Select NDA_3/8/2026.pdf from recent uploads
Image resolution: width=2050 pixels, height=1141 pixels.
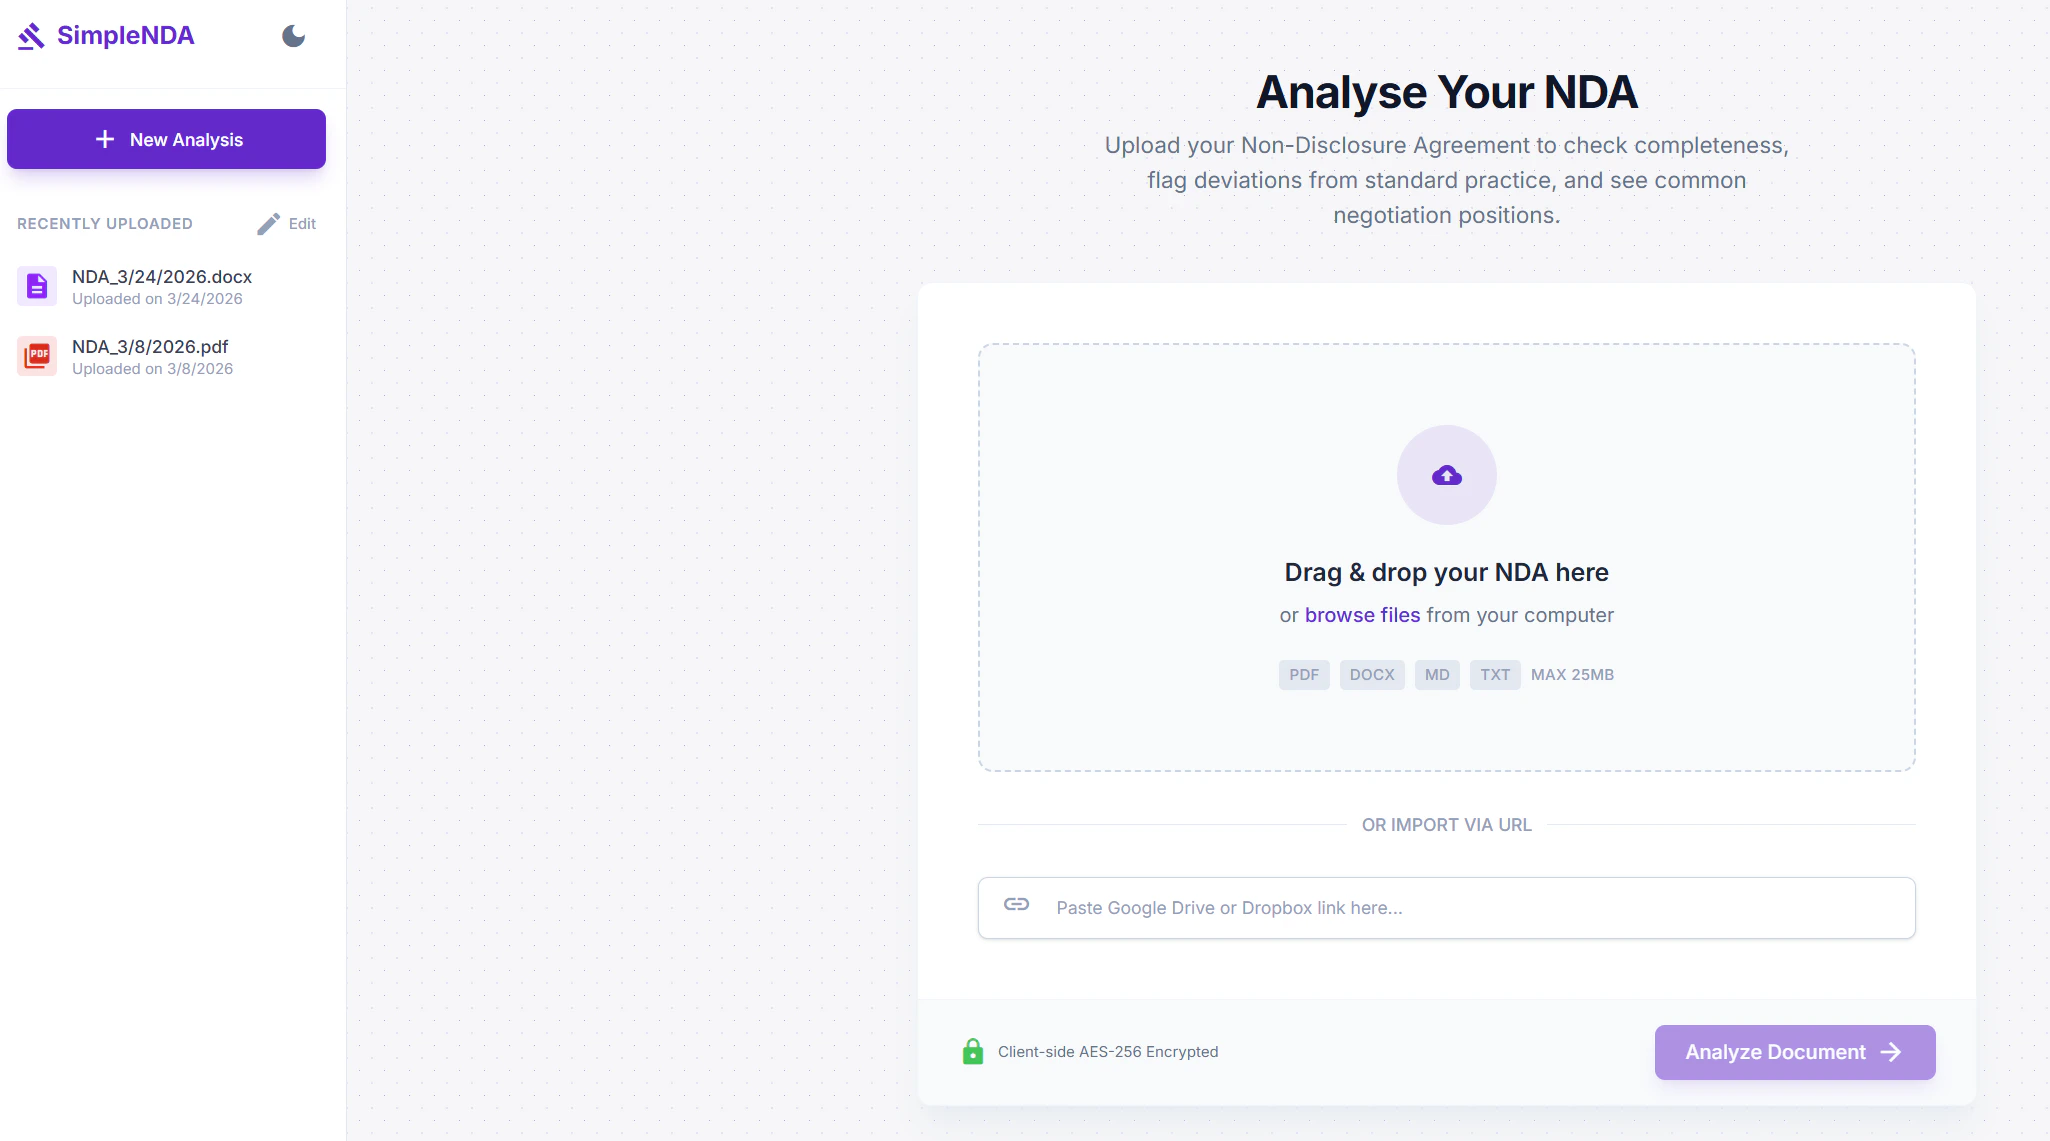(150, 347)
